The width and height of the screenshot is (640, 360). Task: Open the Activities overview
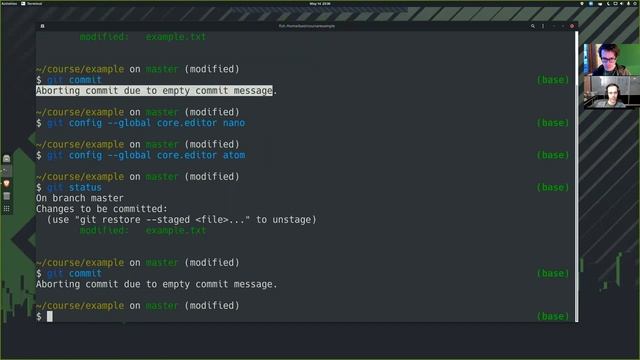click(9, 3)
